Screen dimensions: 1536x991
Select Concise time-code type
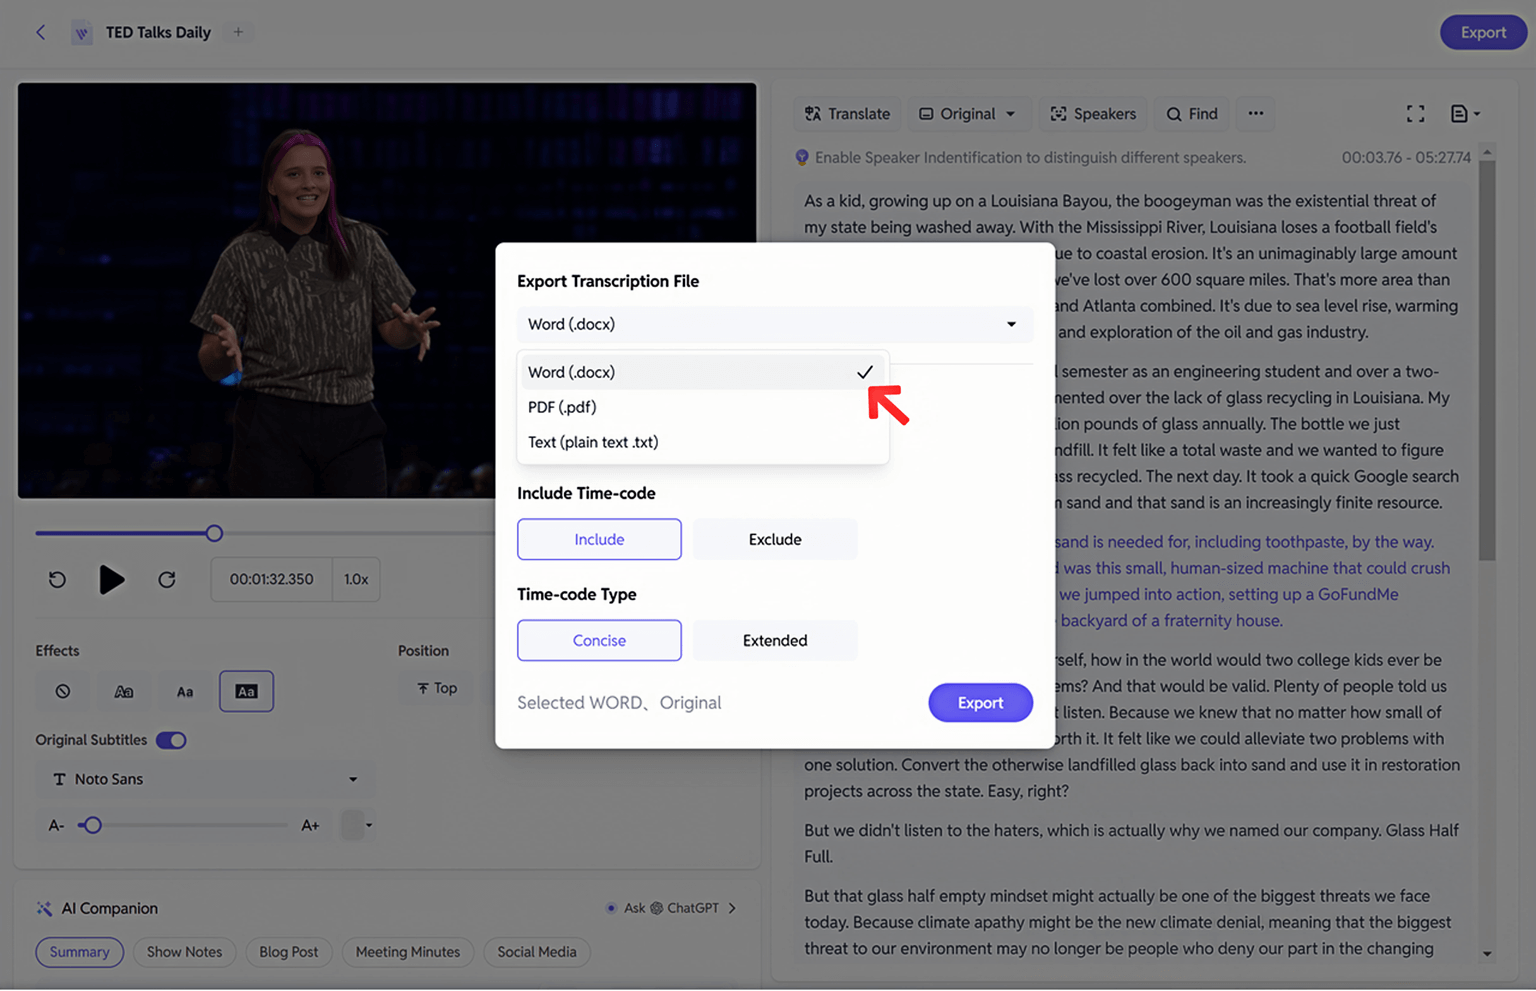point(599,640)
